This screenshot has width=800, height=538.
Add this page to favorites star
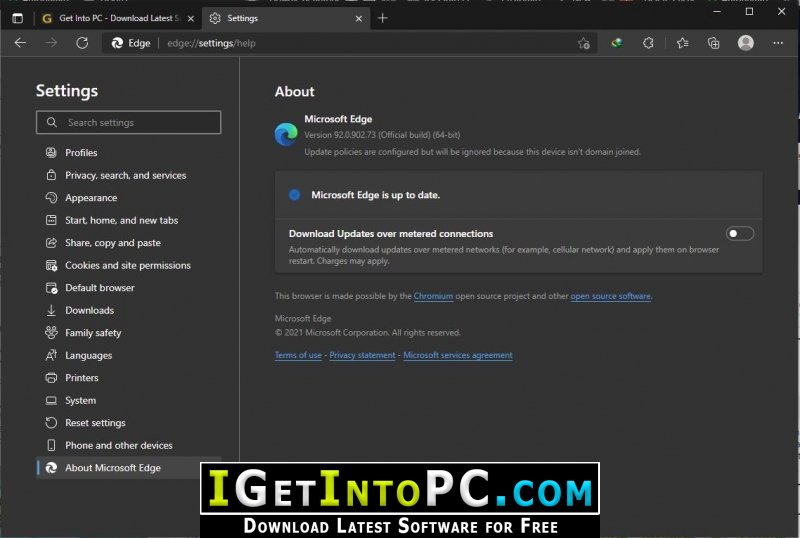tap(584, 43)
